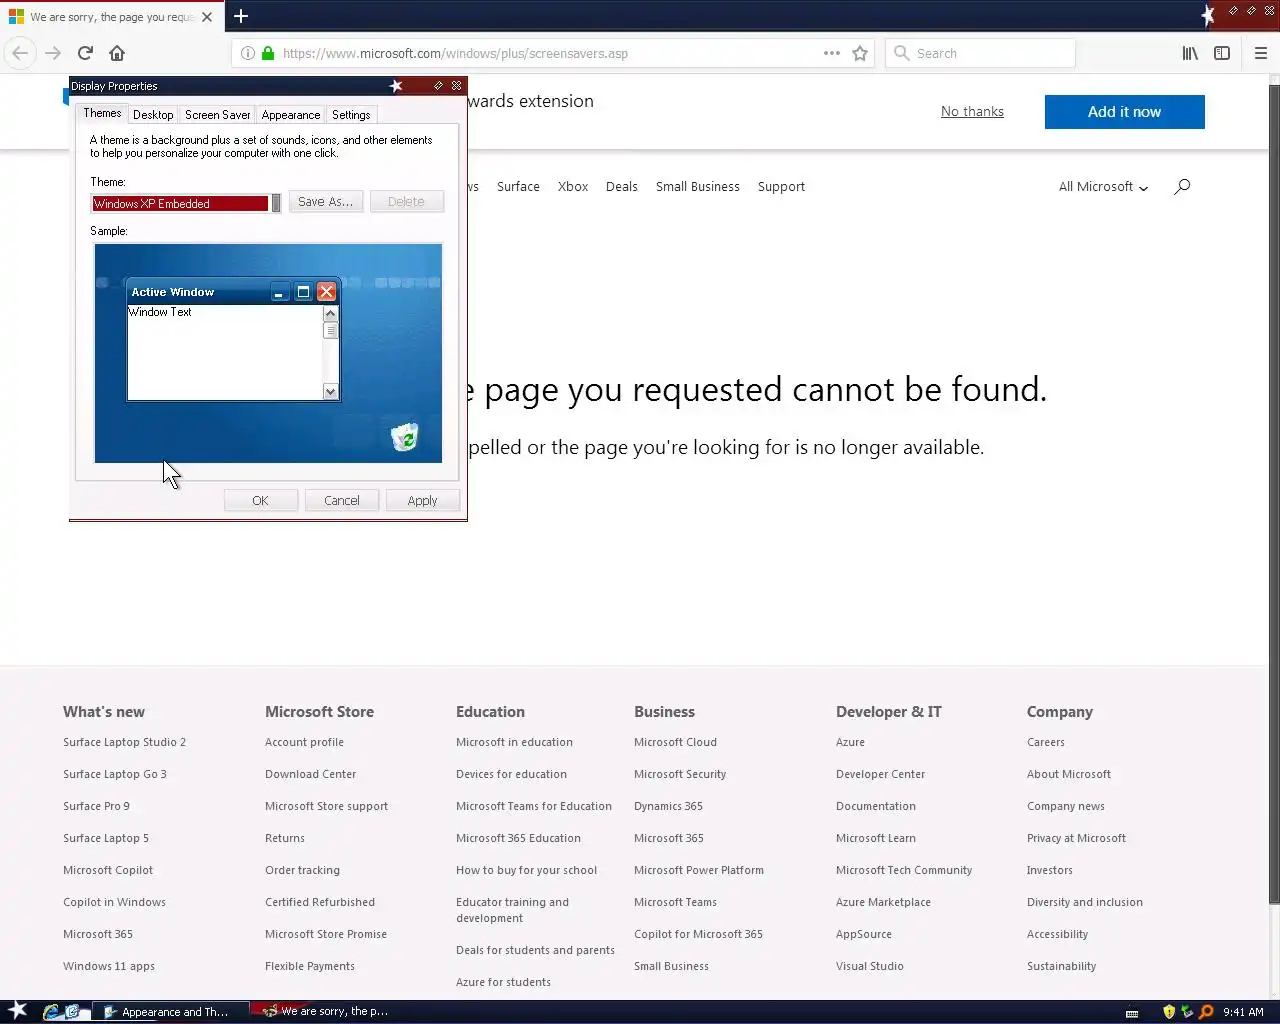The width and height of the screenshot is (1280, 1024).
Task: Click Cancel in Display Properties
Action: [x=341, y=500]
